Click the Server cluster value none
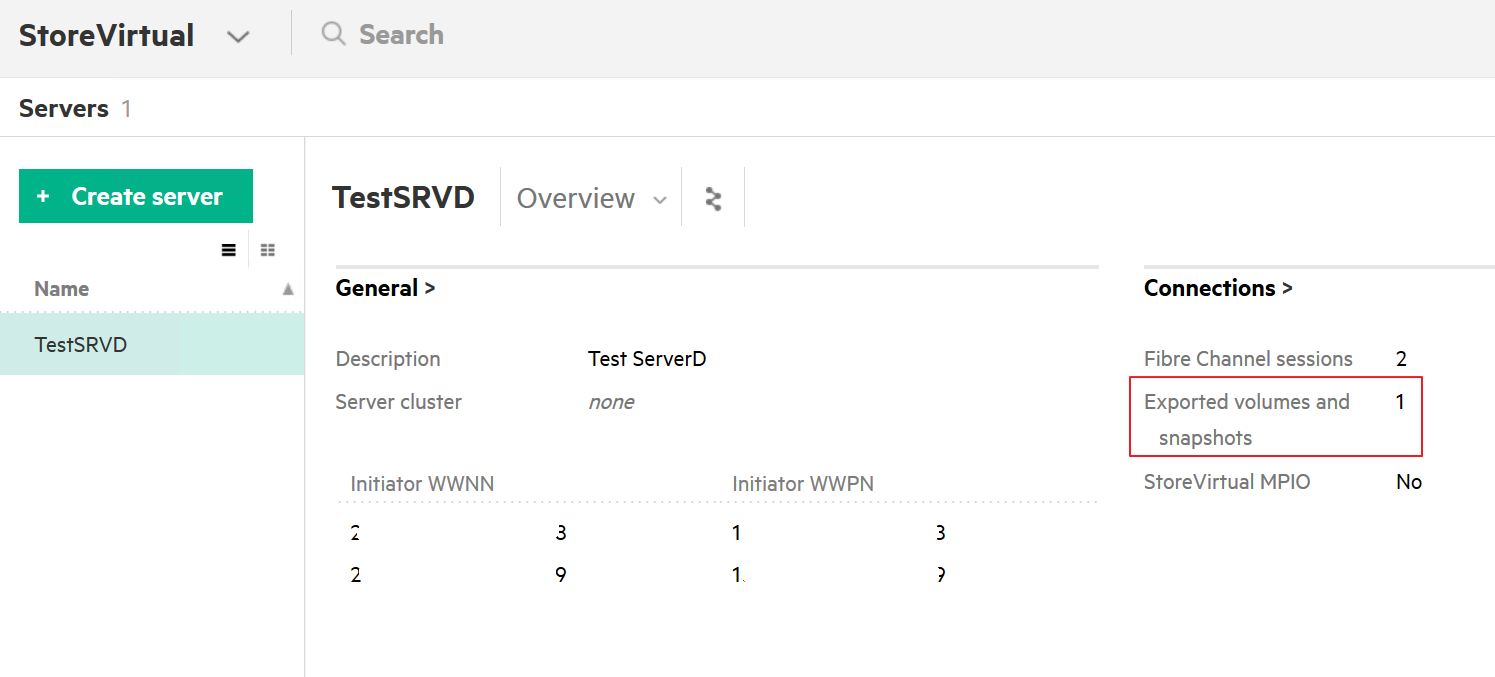Screen dimensions: 1495x677 pos(611,402)
